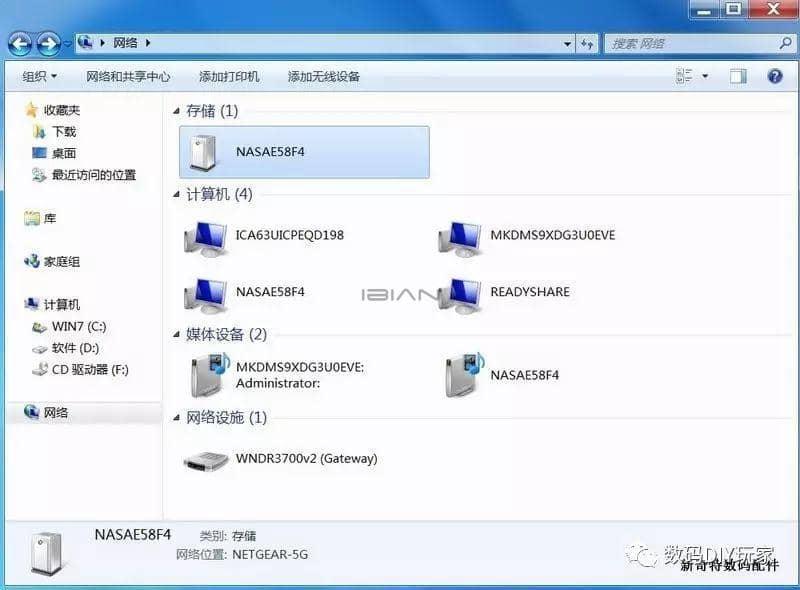Open the NASAE58F4 media device icon
The width and height of the screenshot is (800, 590).
point(464,375)
